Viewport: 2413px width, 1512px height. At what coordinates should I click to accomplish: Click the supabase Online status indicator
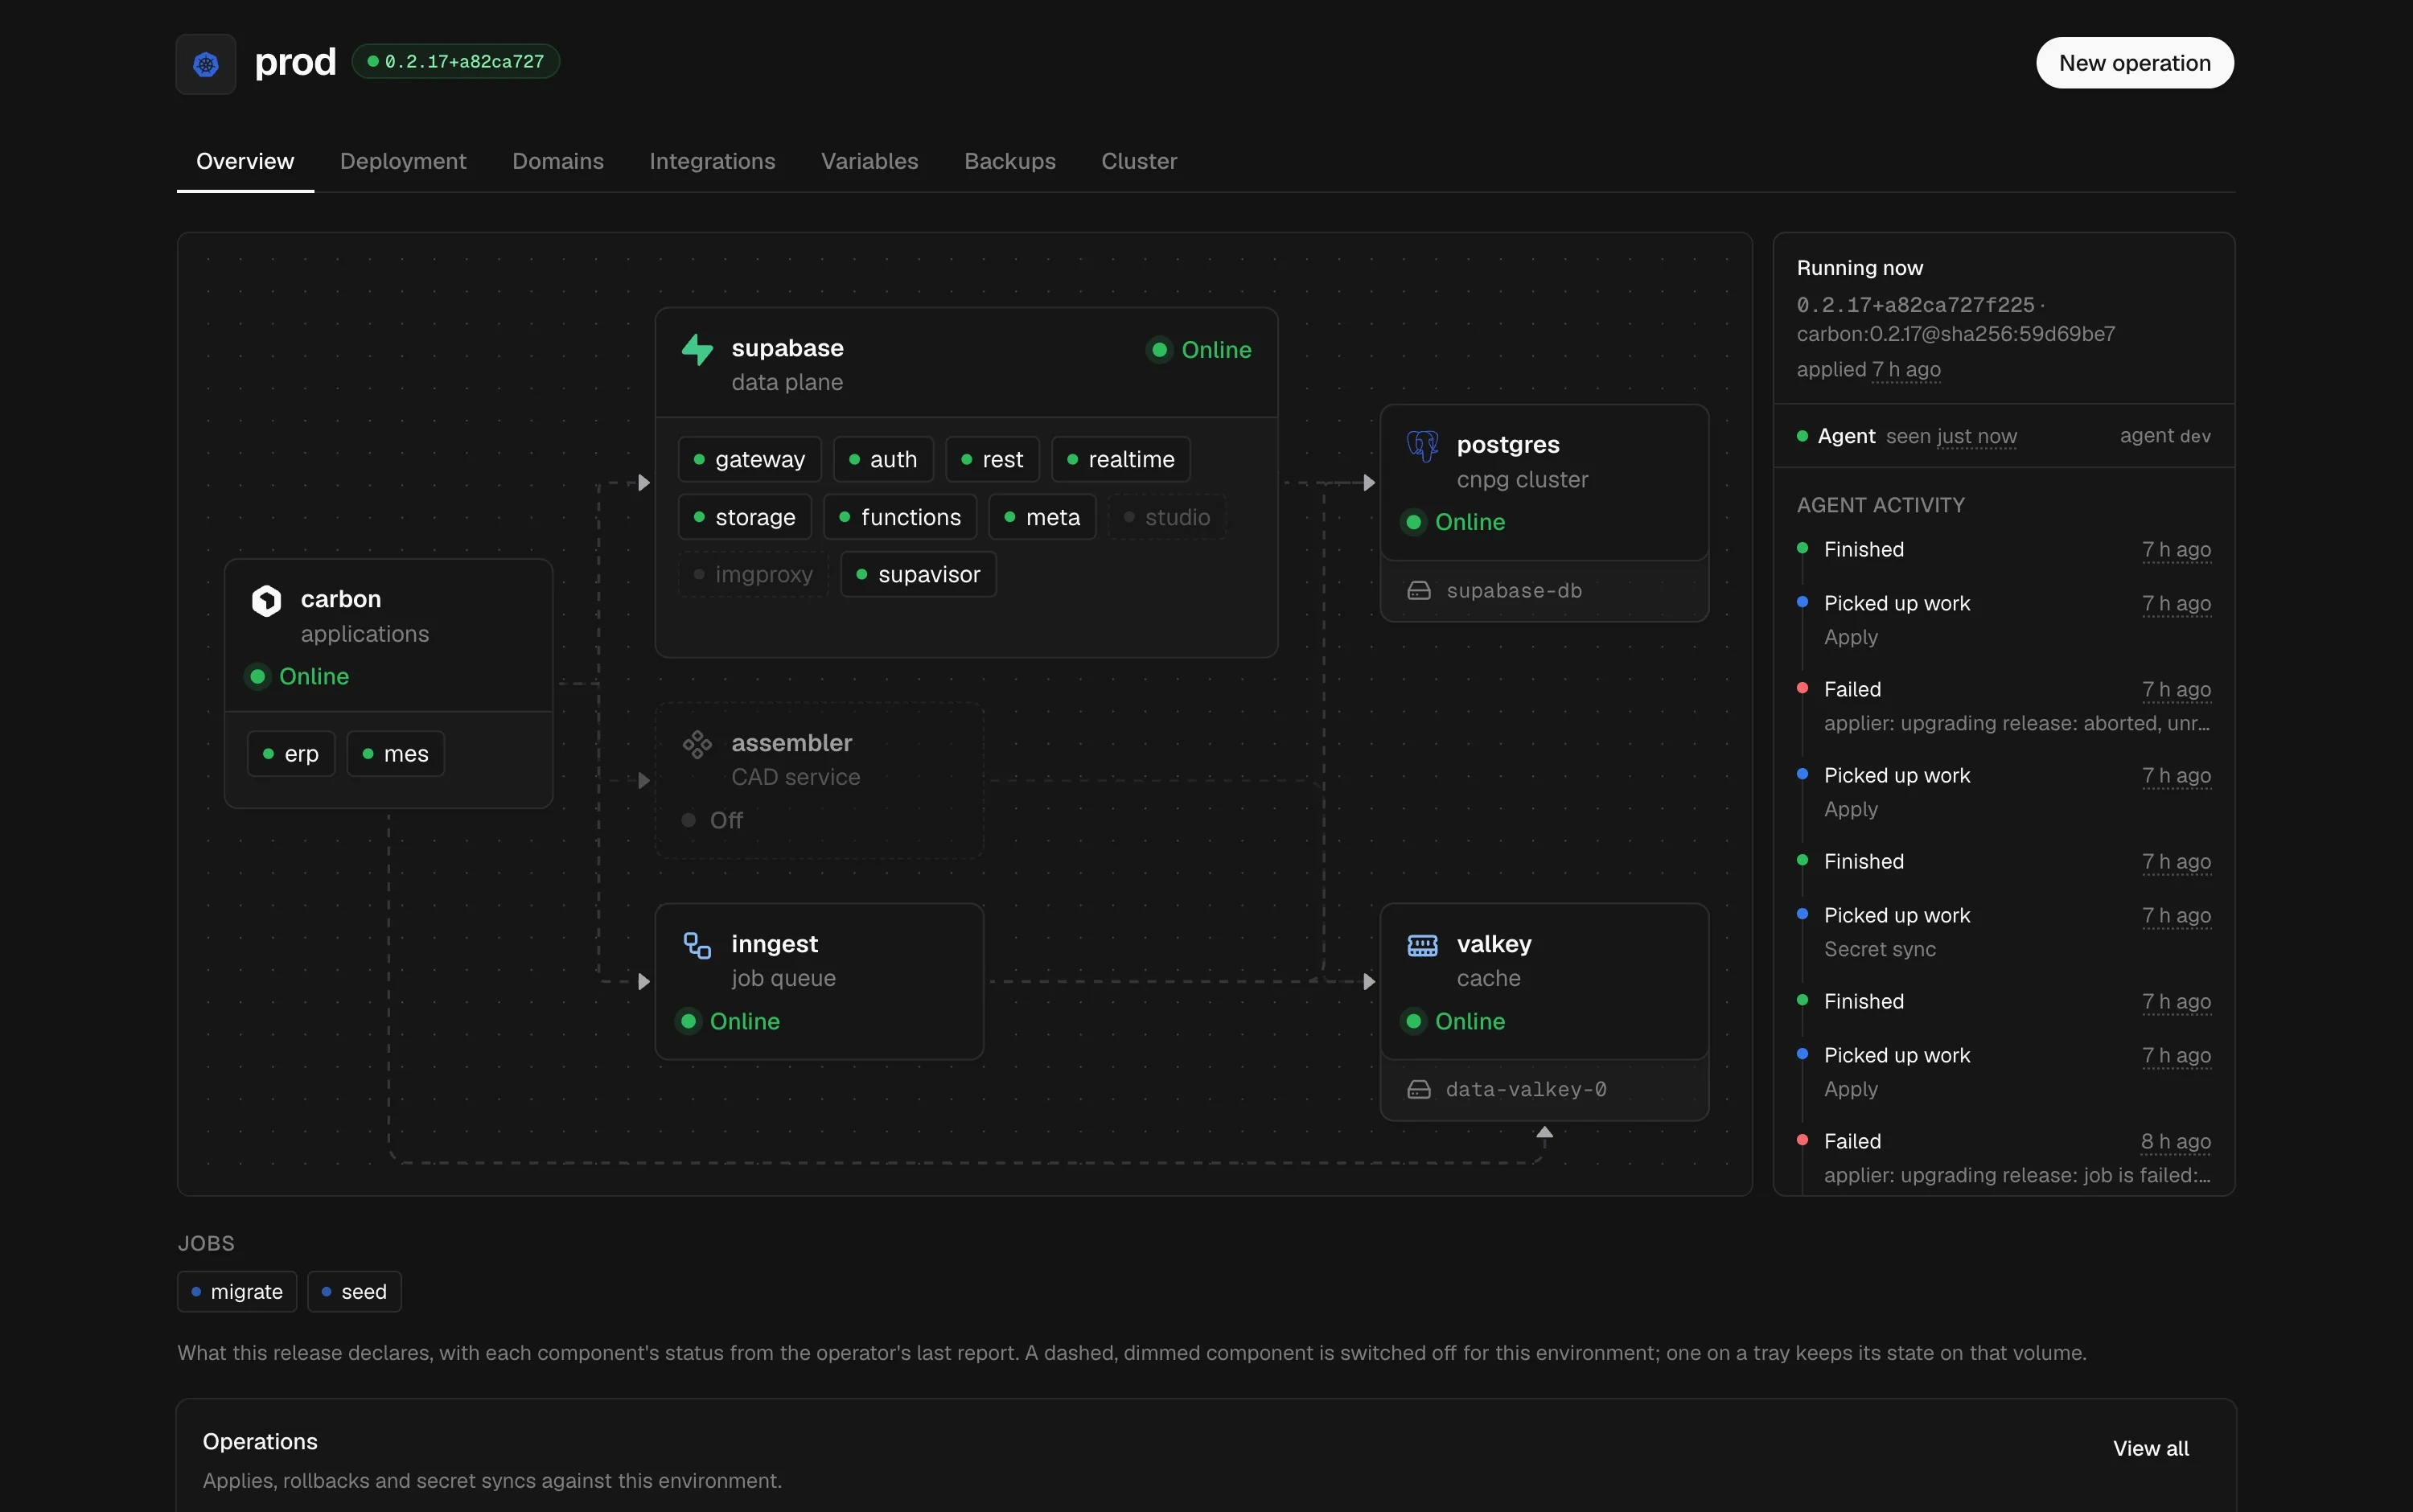point(1199,350)
